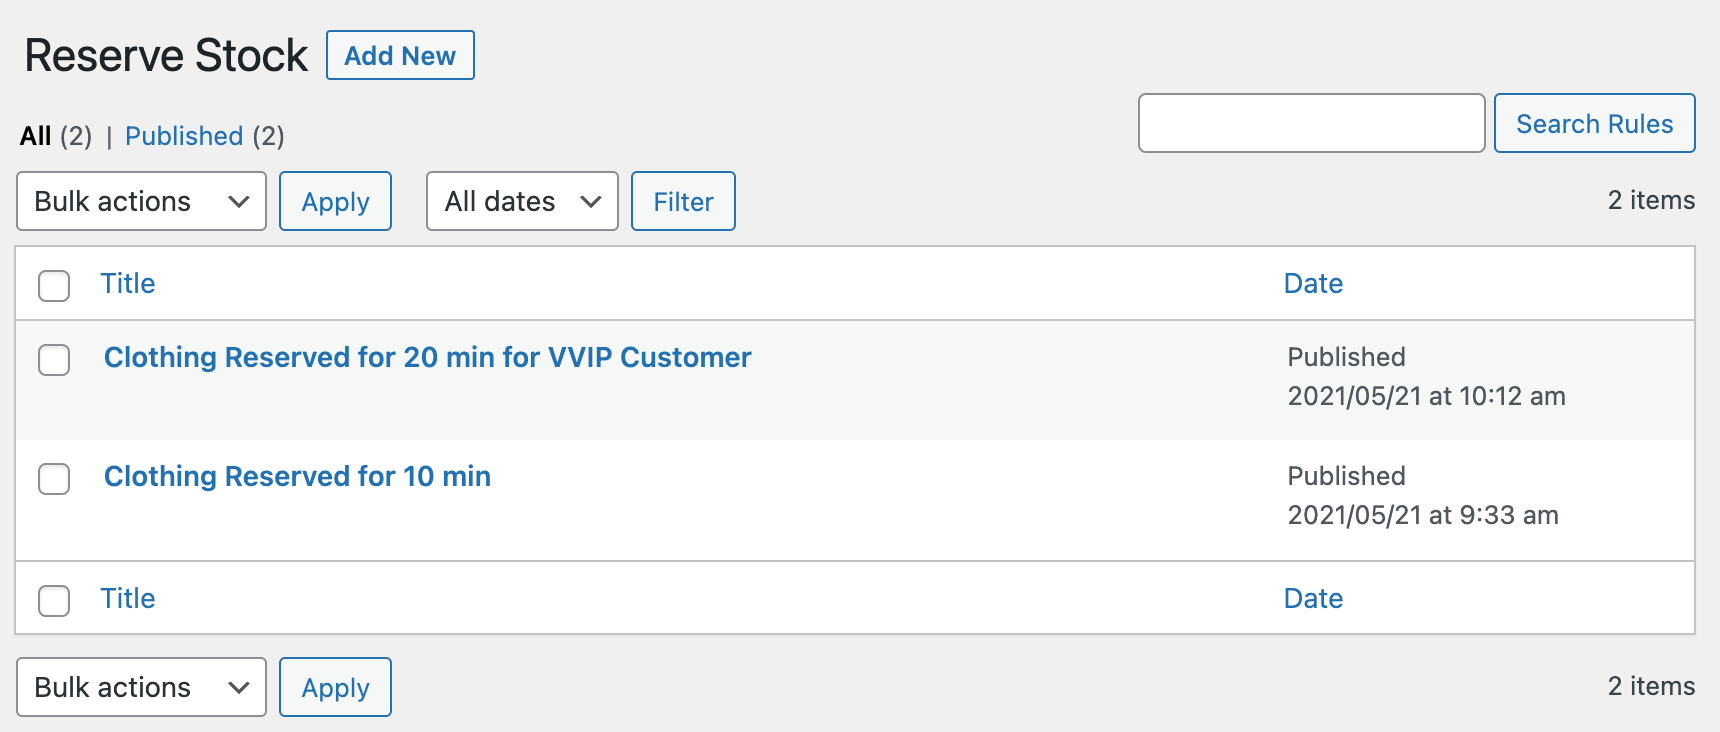This screenshot has height=732, width=1720.
Task: Filter by Published posts
Action: (x=184, y=136)
